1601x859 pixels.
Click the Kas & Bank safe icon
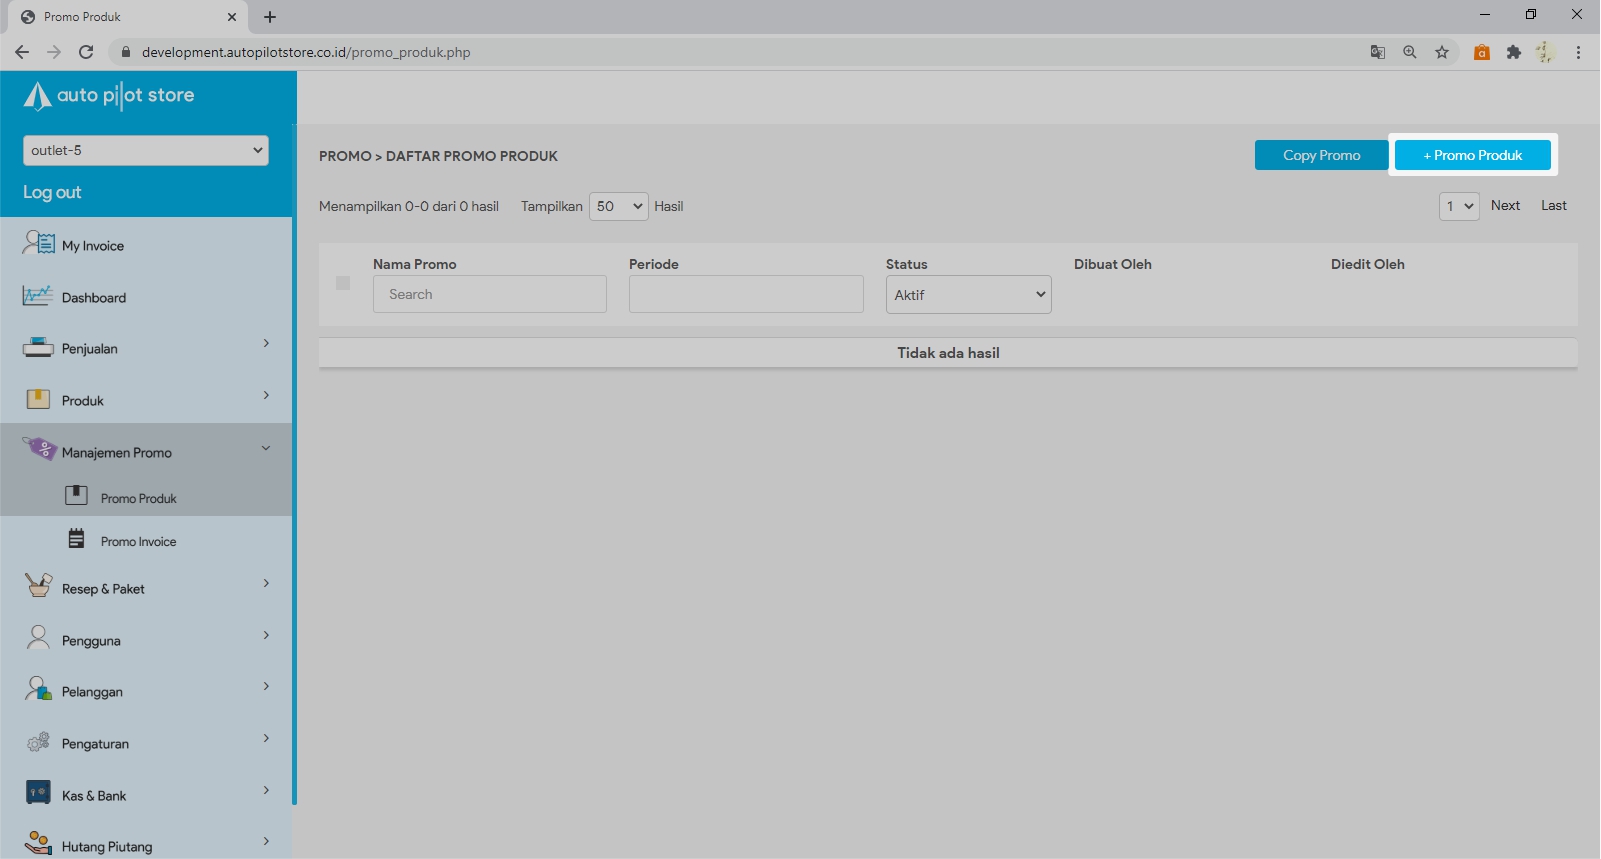pos(37,794)
